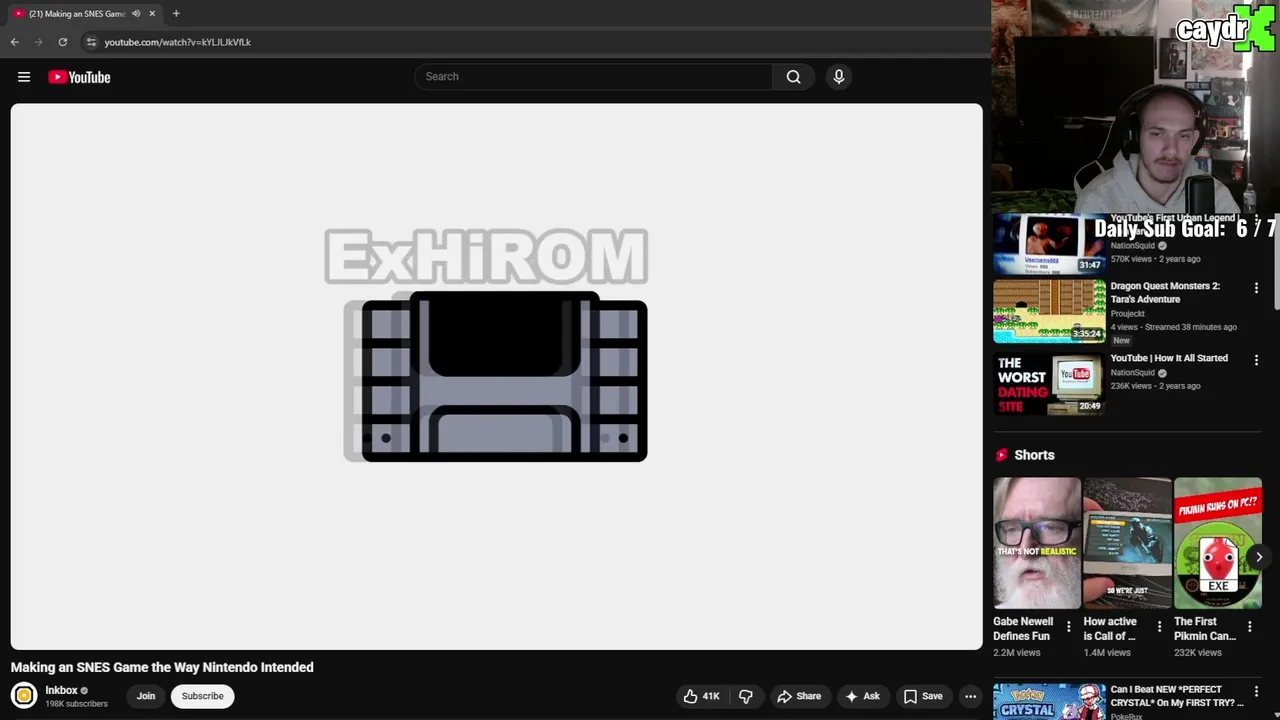Play Gabe Newell Defines Fun short
Viewport: 1280px width, 720px height.
click(x=1037, y=543)
